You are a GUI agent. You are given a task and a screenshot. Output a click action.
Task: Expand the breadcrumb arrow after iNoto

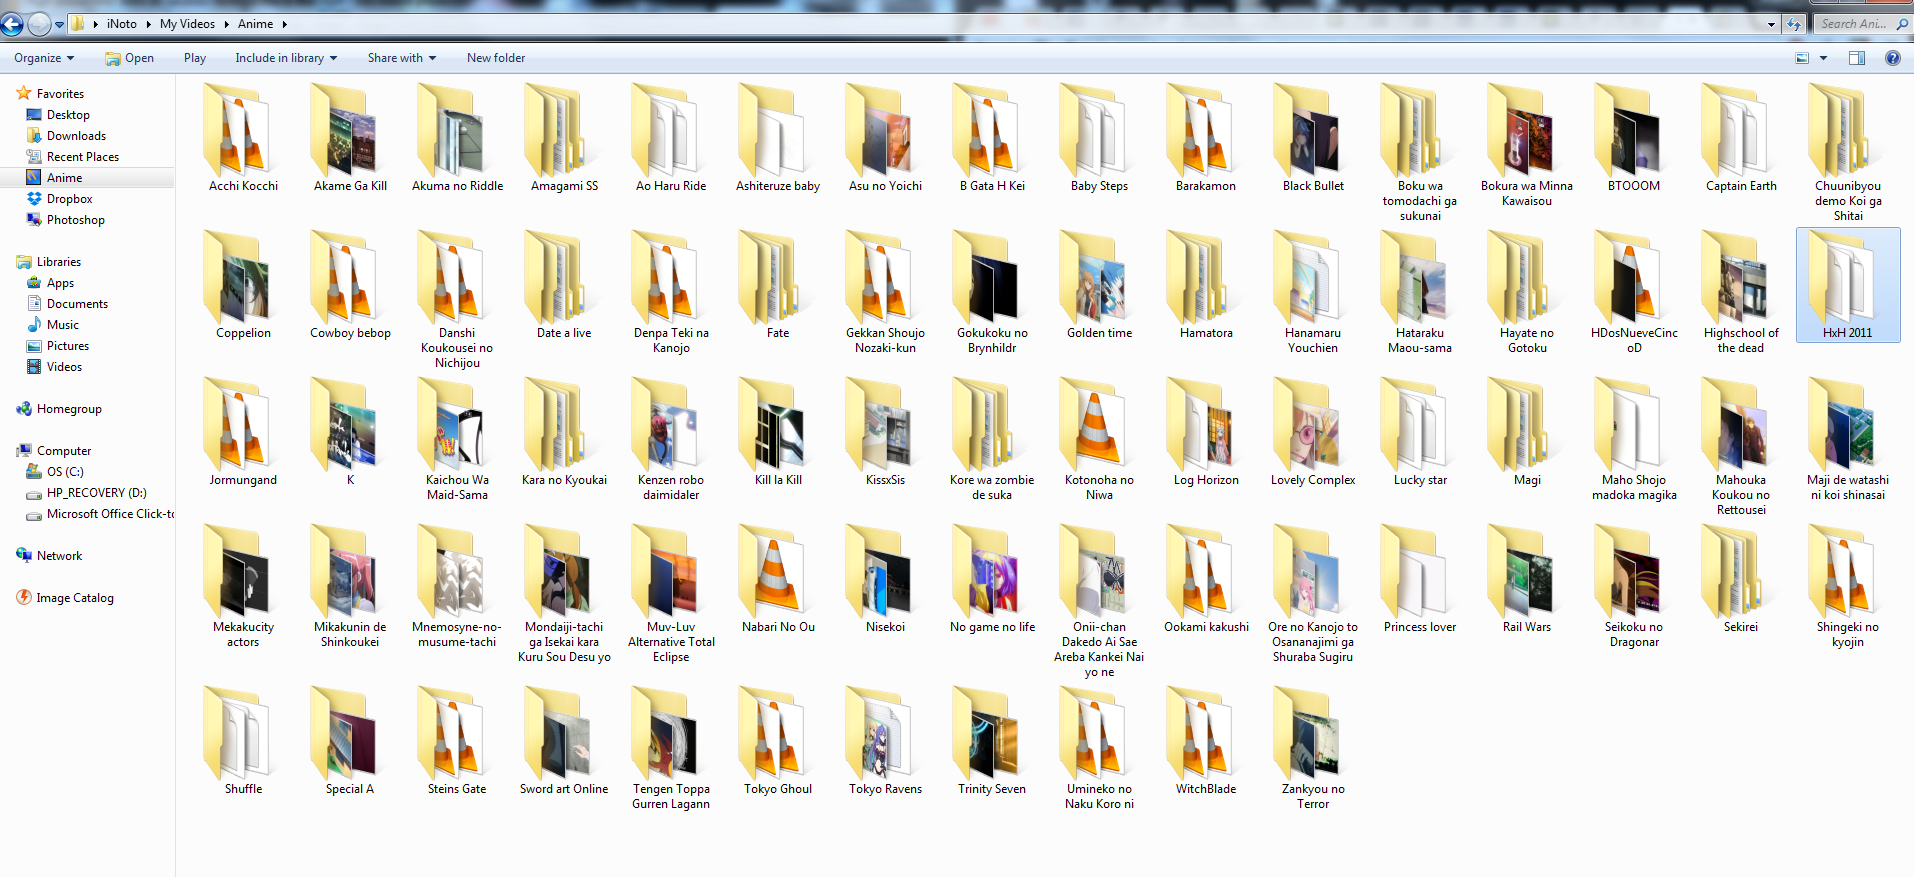149,24
